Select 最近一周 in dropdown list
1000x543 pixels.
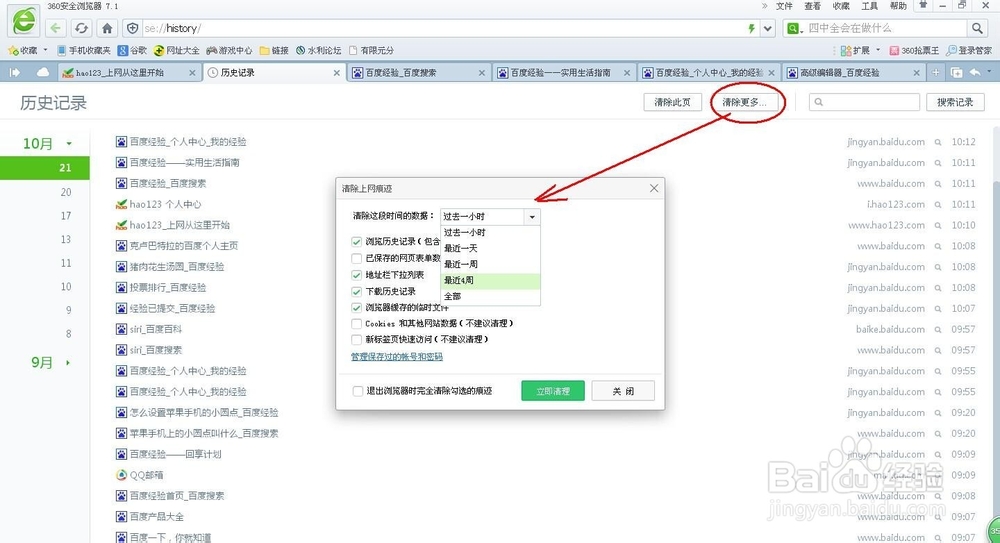[490, 264]
